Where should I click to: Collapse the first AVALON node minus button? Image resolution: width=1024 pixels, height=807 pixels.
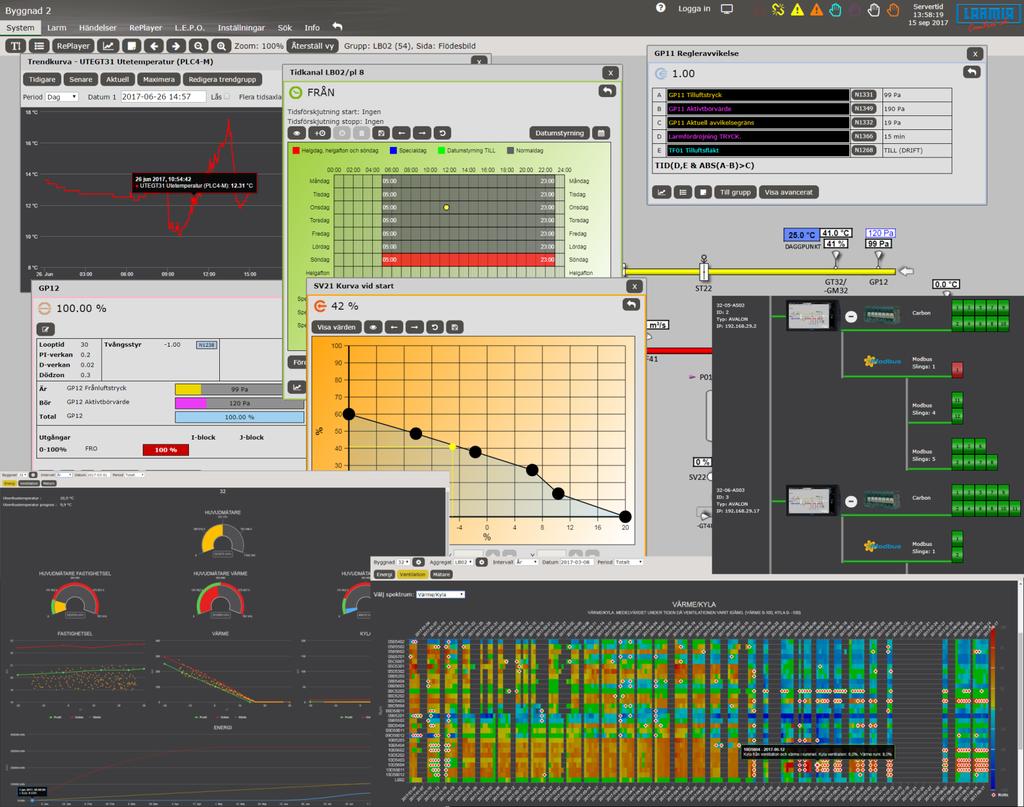[851, 317]
